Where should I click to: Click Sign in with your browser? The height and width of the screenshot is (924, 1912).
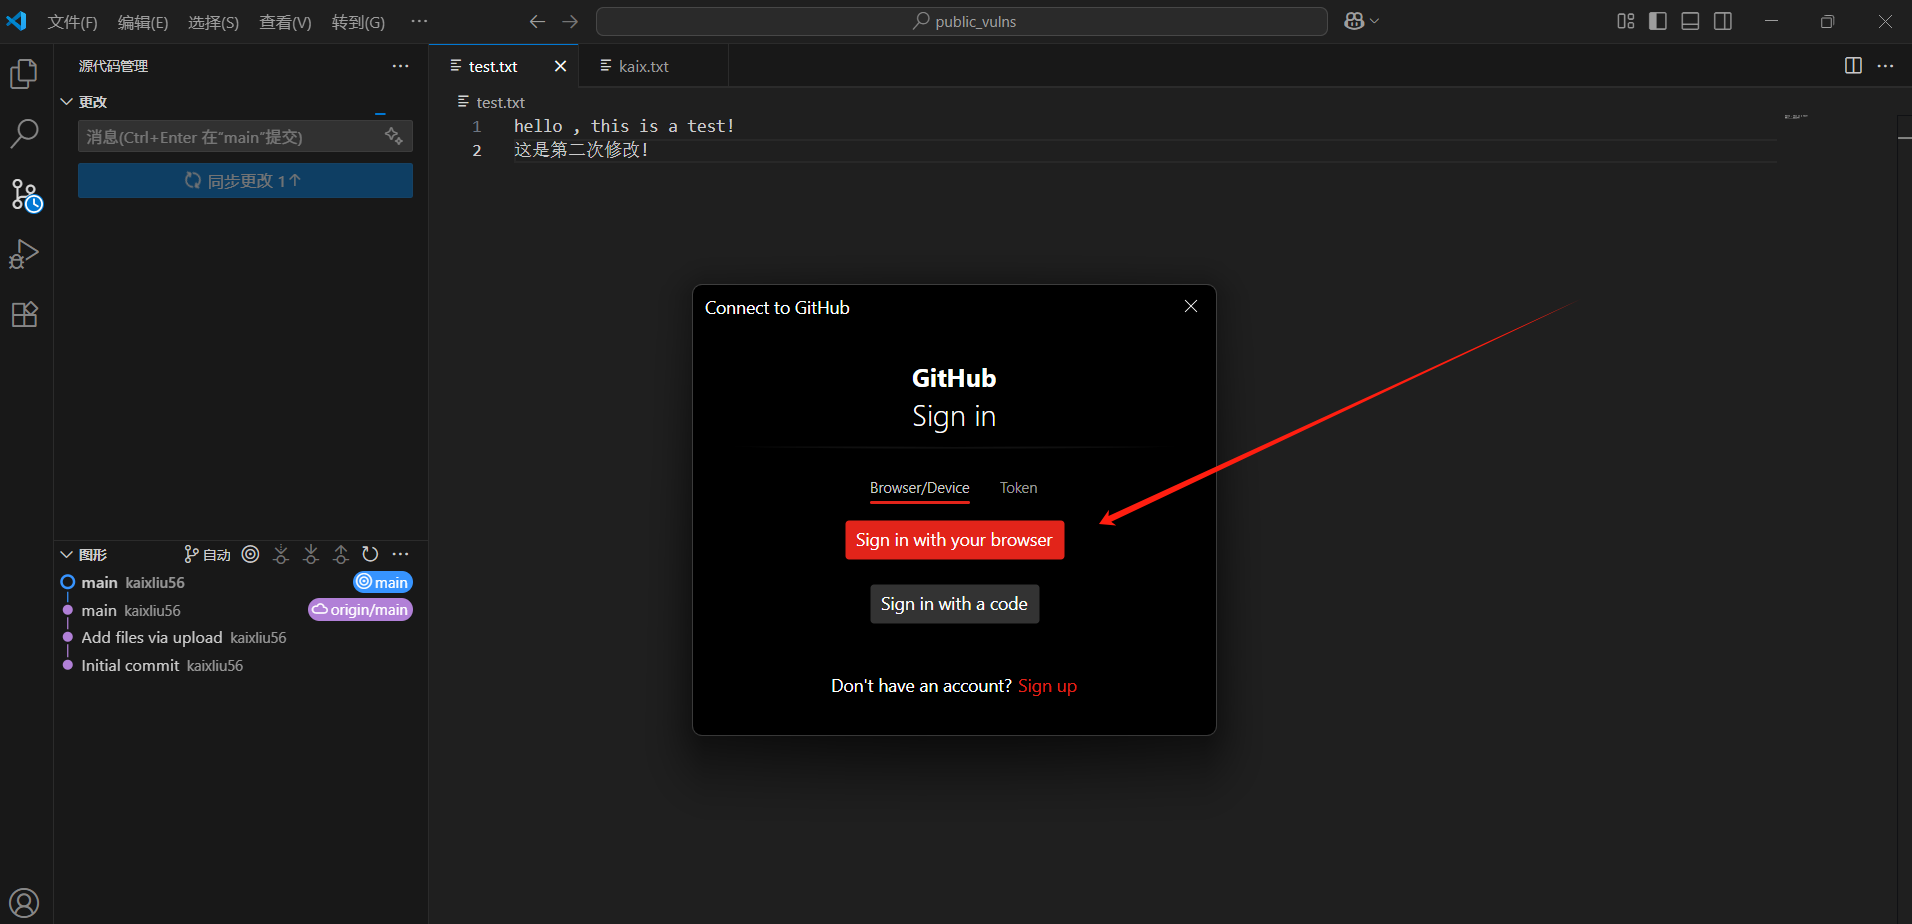click(x=954, y=540)
